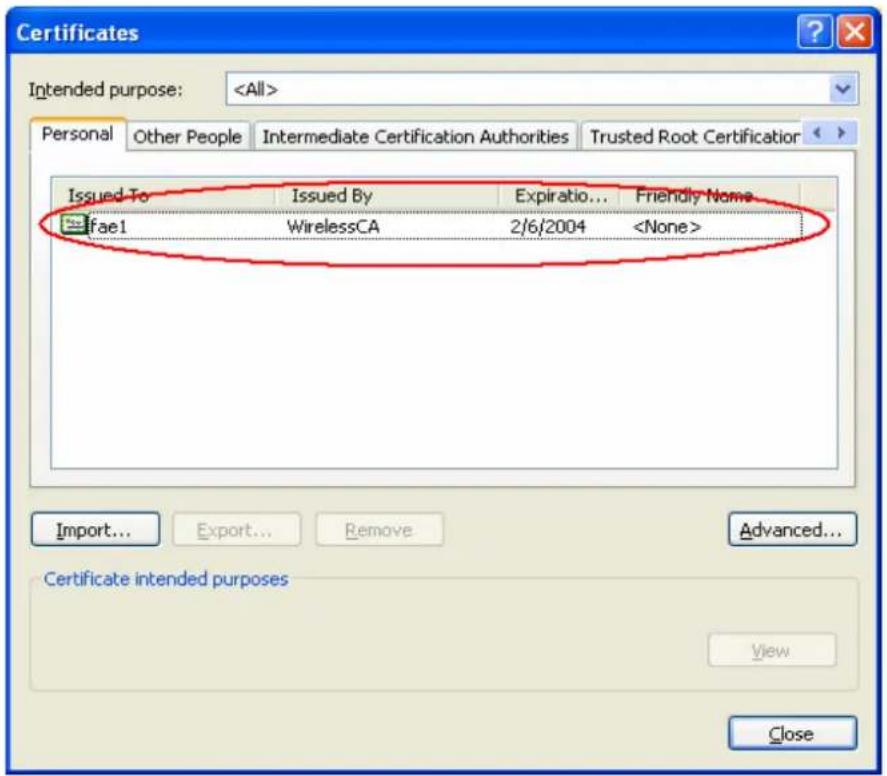Click the Import... button
Image resolution: width=887 pixels, height=776 pixels.
pyautogui.click(x=95, y=529)
